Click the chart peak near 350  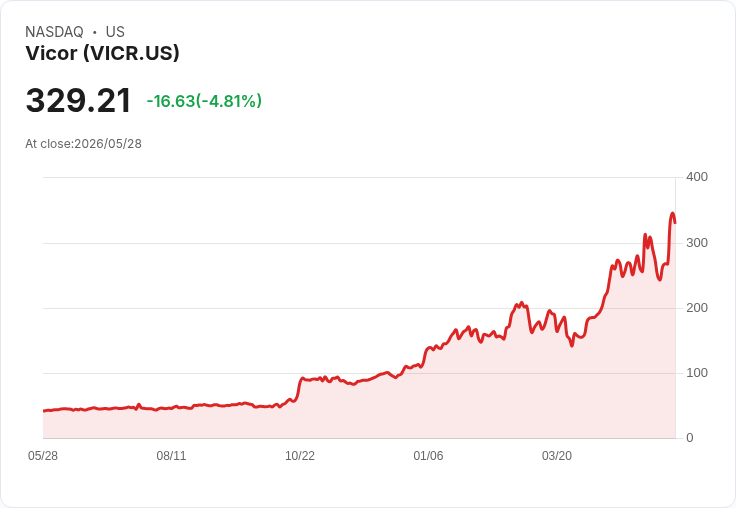[x=672, y=213]
